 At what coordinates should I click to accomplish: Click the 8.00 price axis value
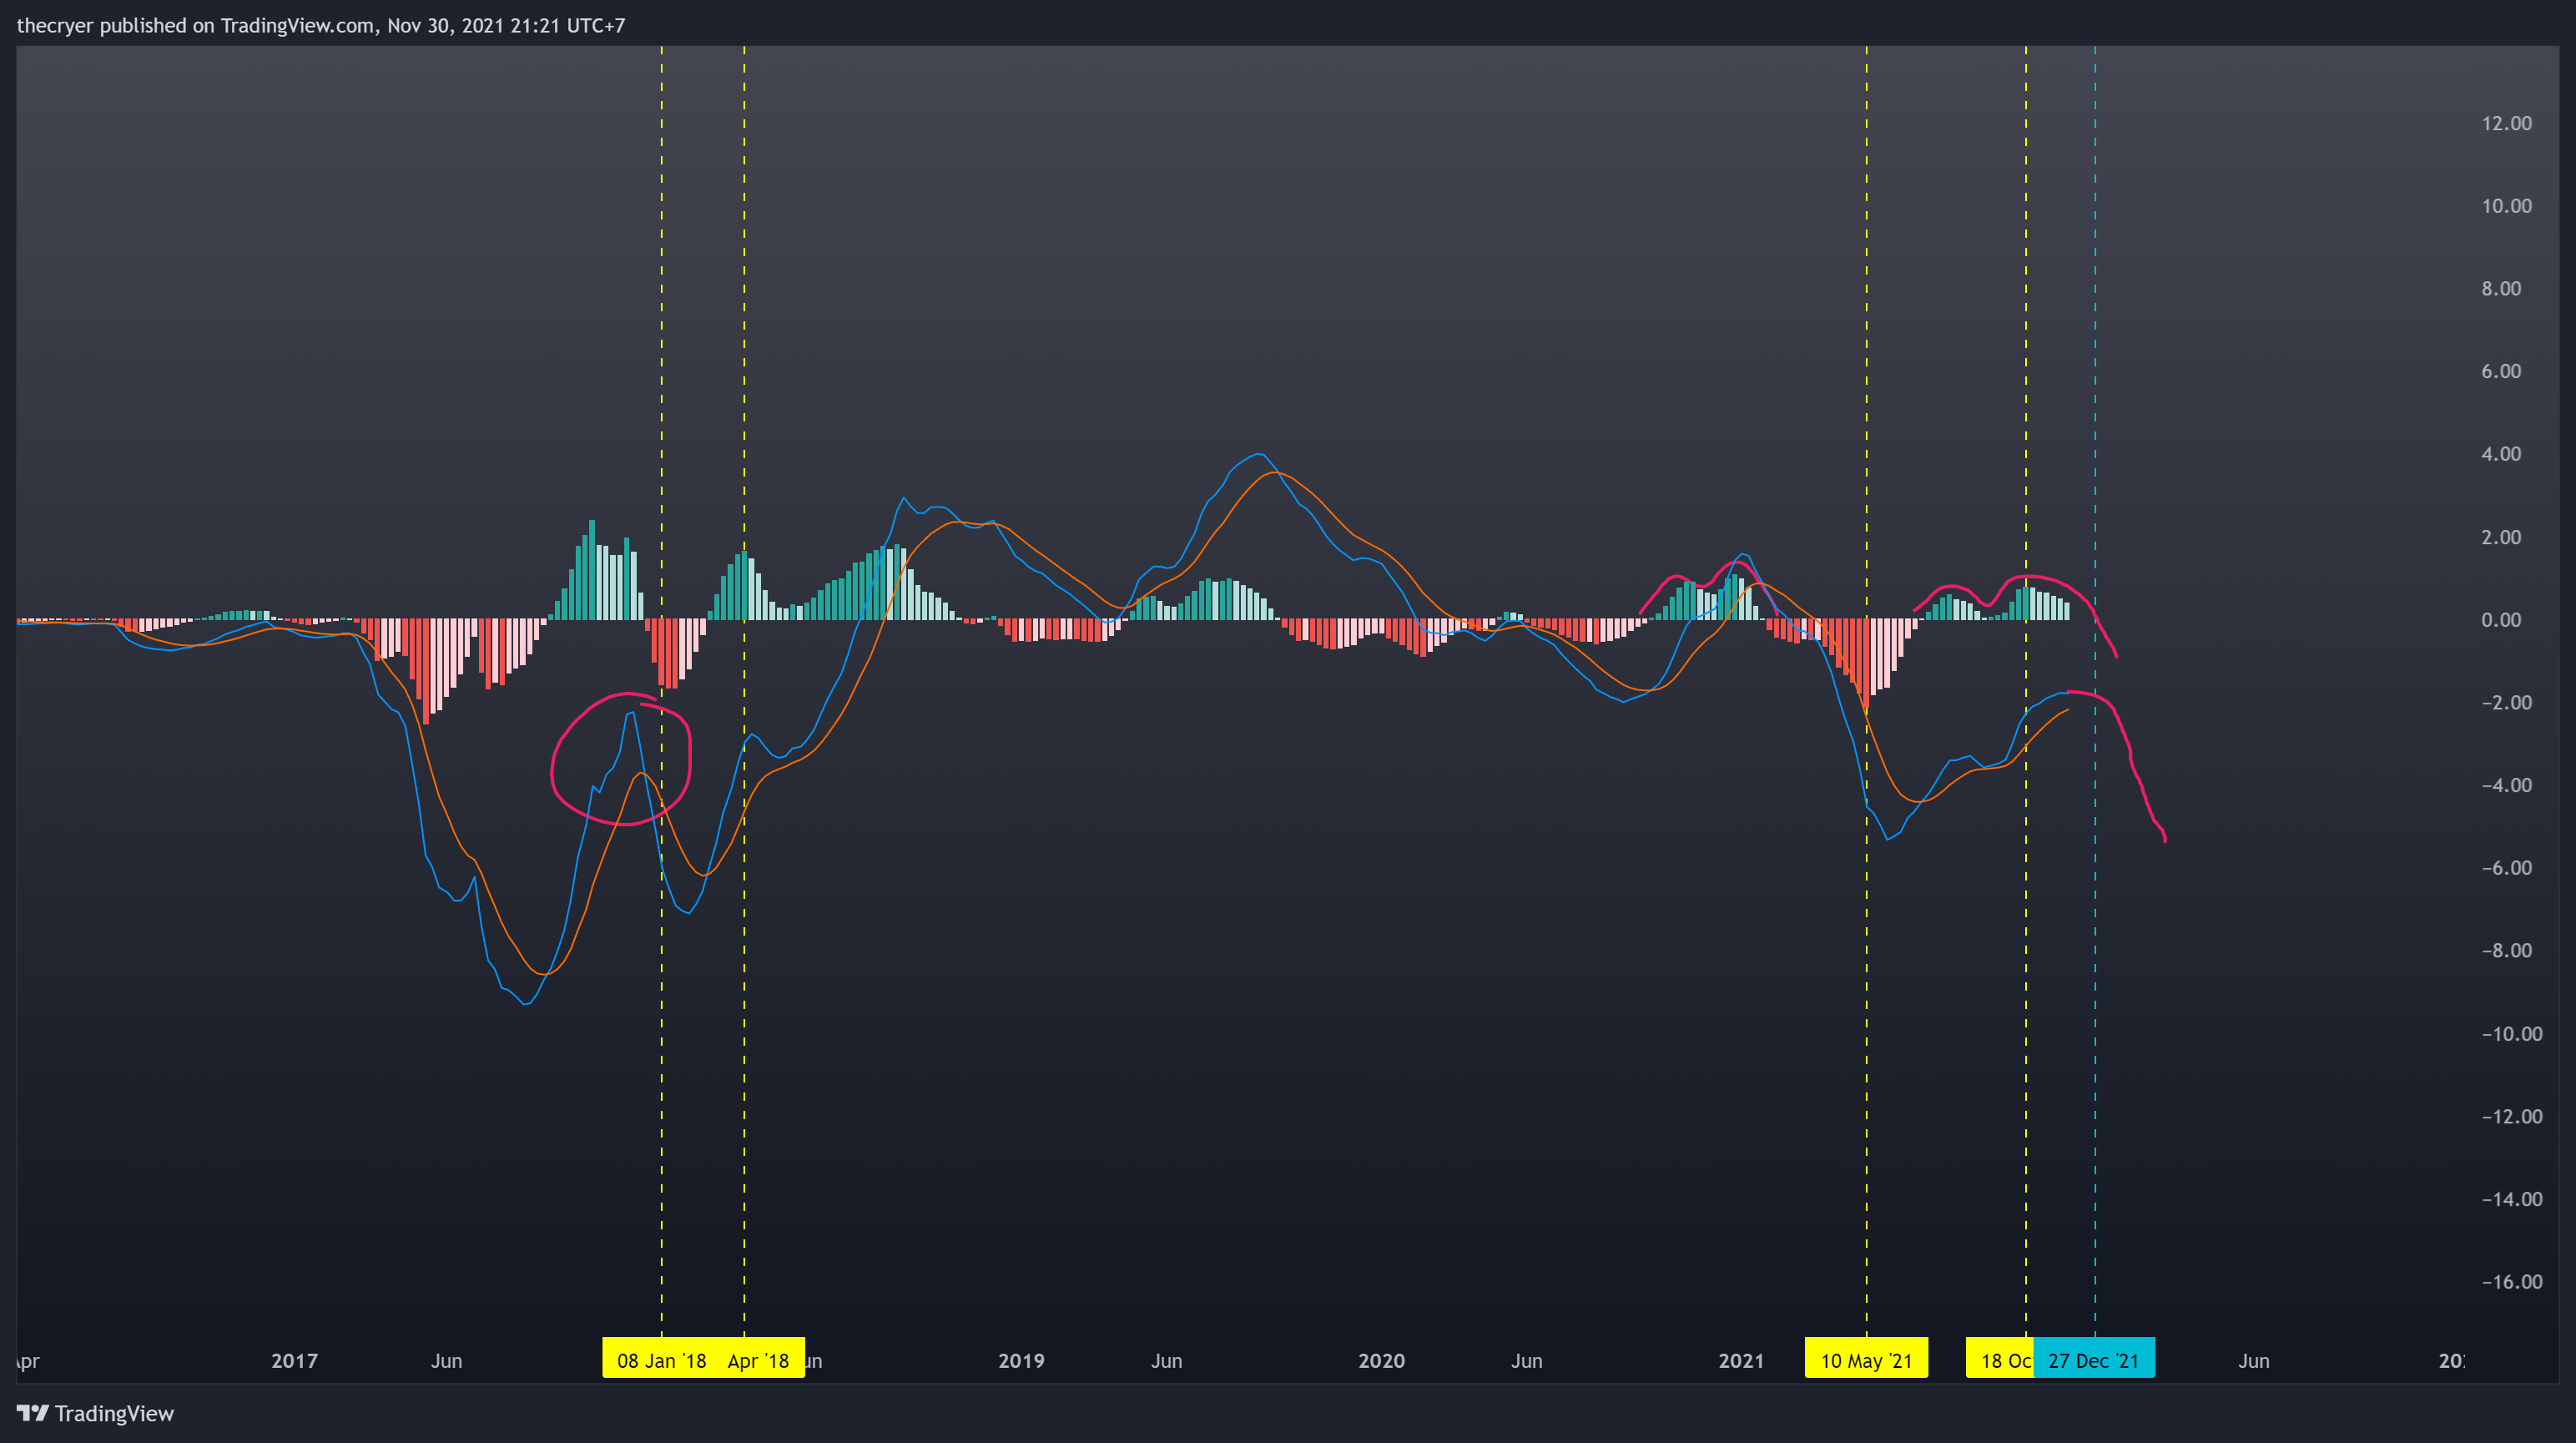(2501, 289)
